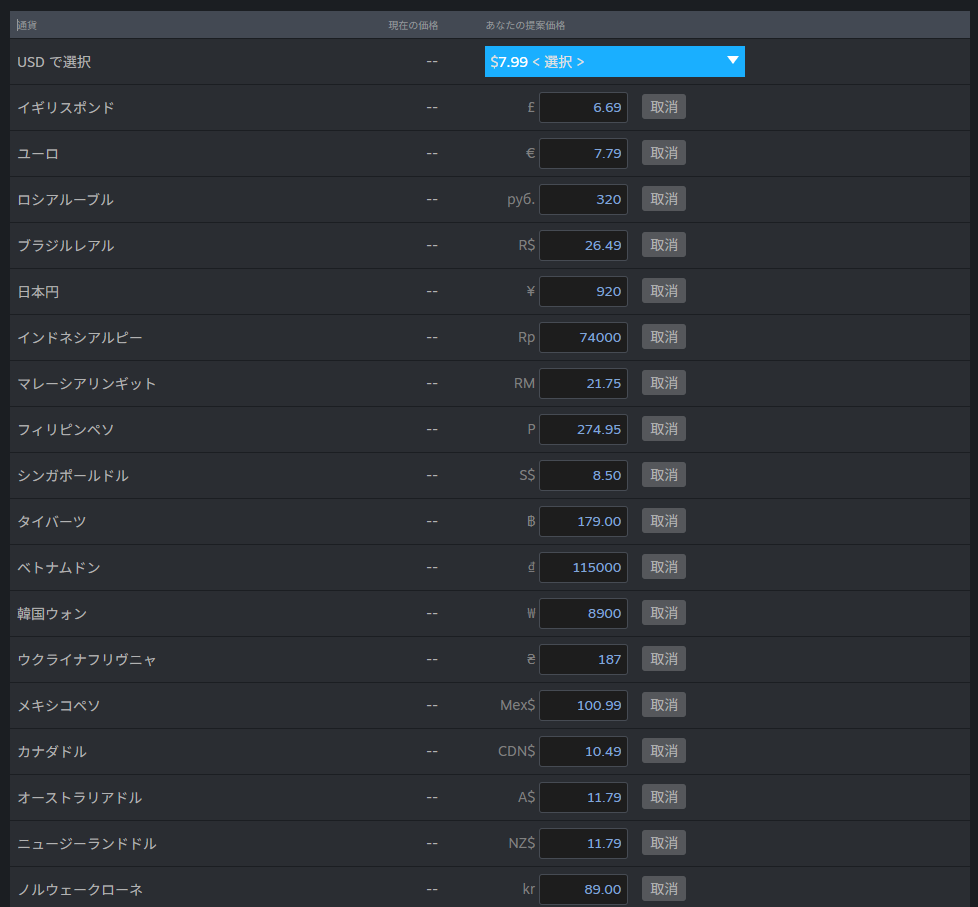
Task: Cancel the British Pound proposed price
Action: pyautogui.click(x=664, y=108)
